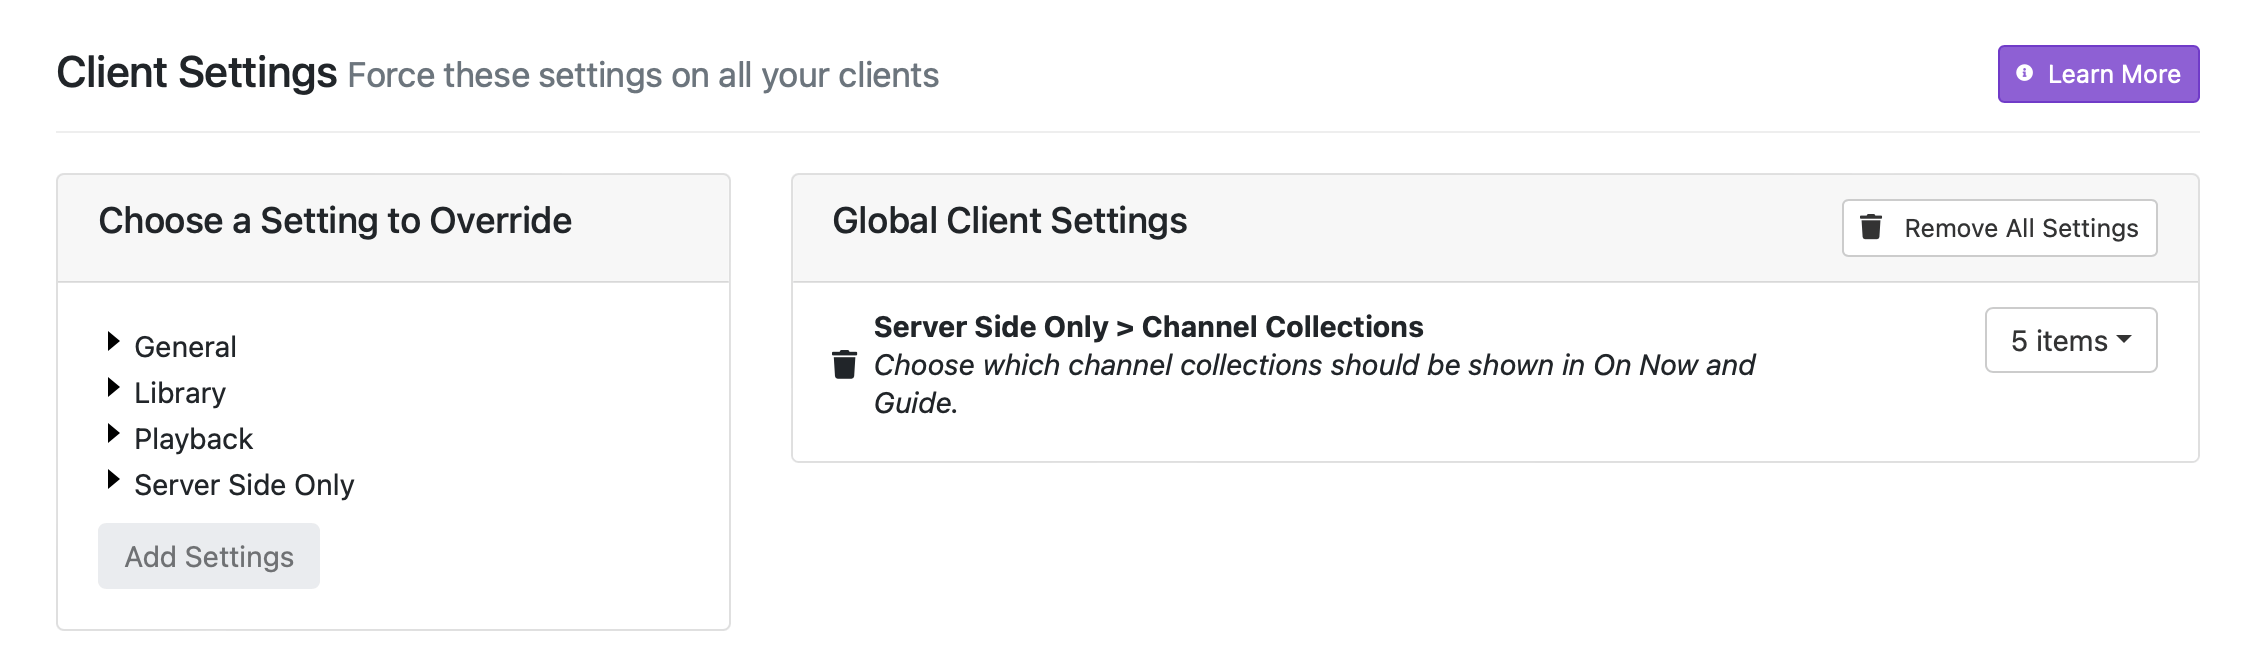Viewport: 2244px width, 672px height.
Task: Select the Library tree label
Action: 180,393
